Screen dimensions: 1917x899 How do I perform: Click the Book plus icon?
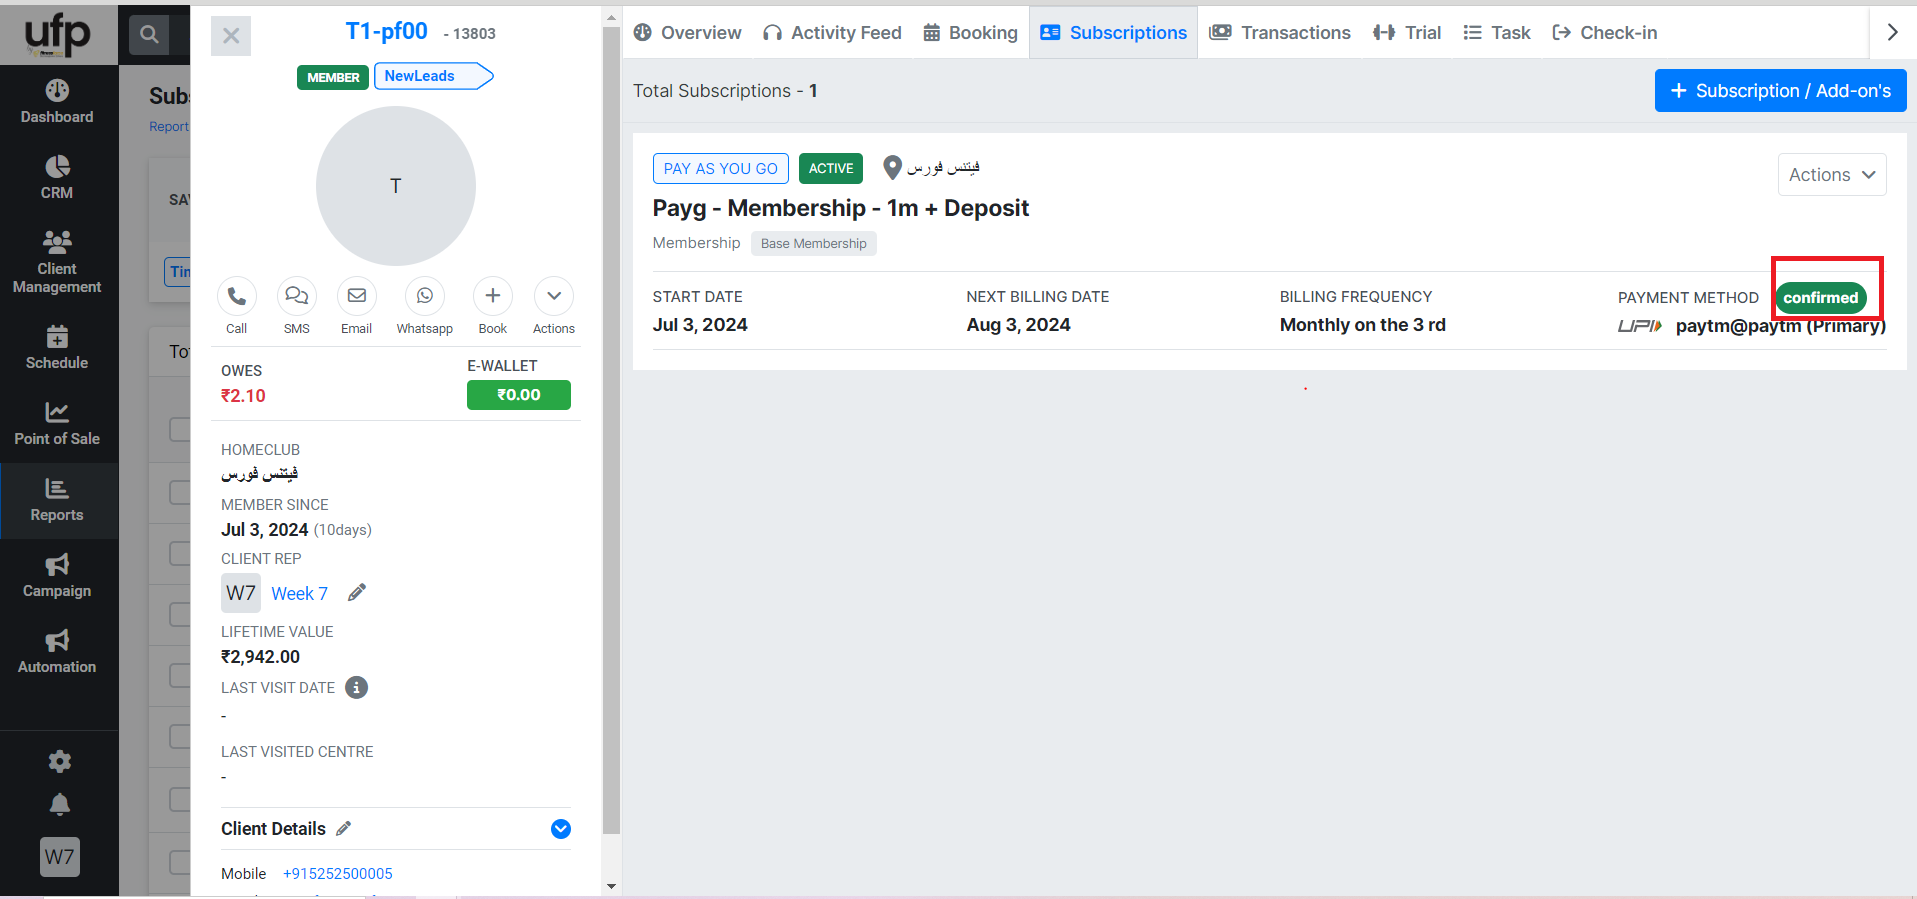coord(493,296)
